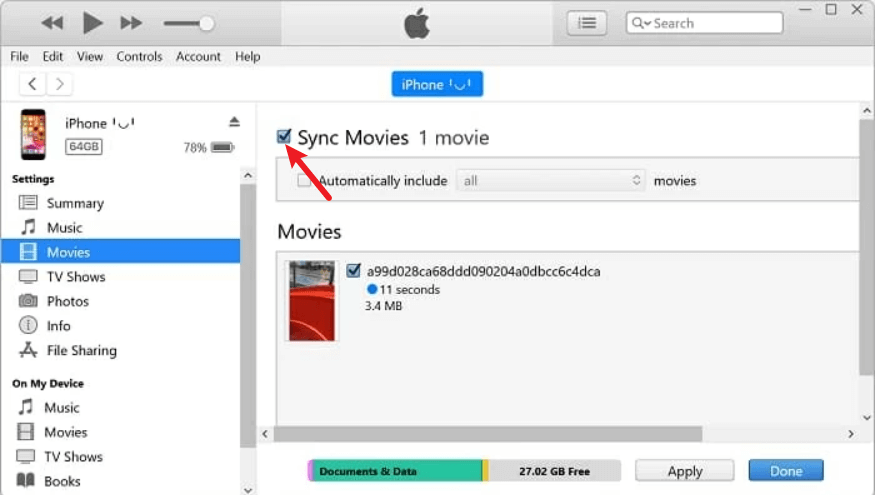875x495 pixels.
Task: Click inside the Search field
Action: 704,23
